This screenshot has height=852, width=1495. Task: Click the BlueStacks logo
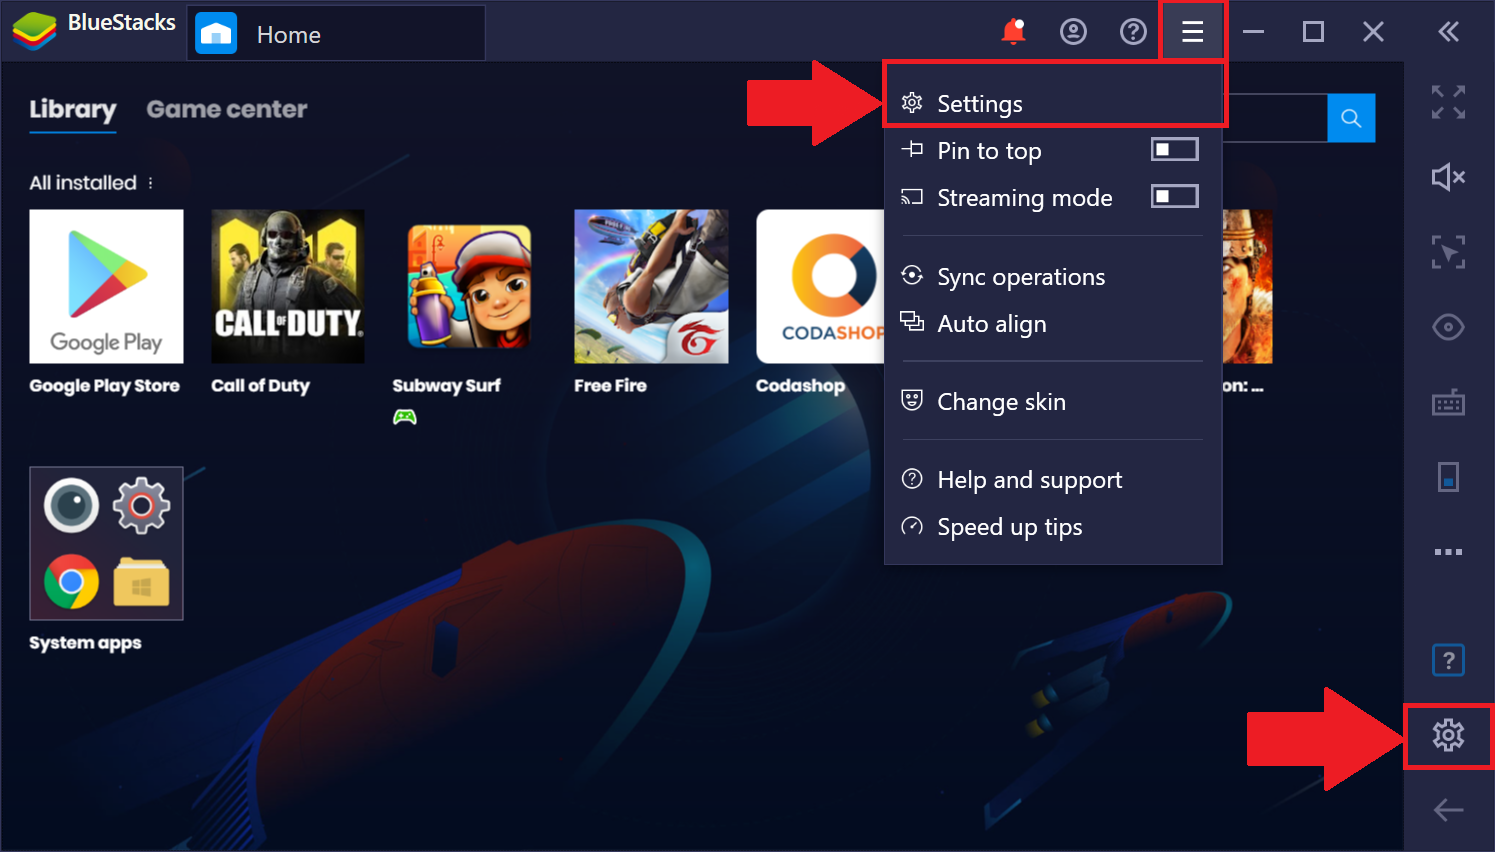[34, 32]
